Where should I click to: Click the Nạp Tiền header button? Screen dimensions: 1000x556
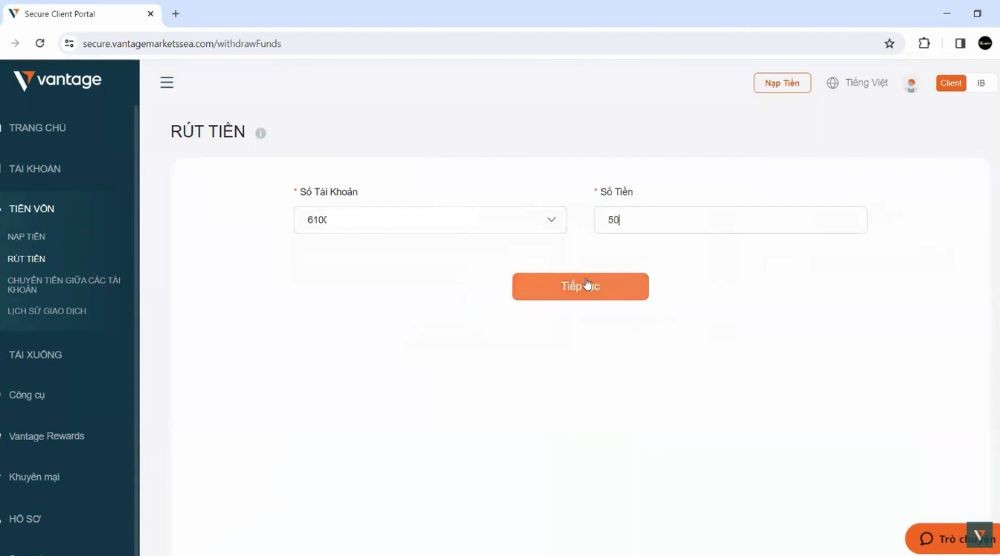coord(782,83)
